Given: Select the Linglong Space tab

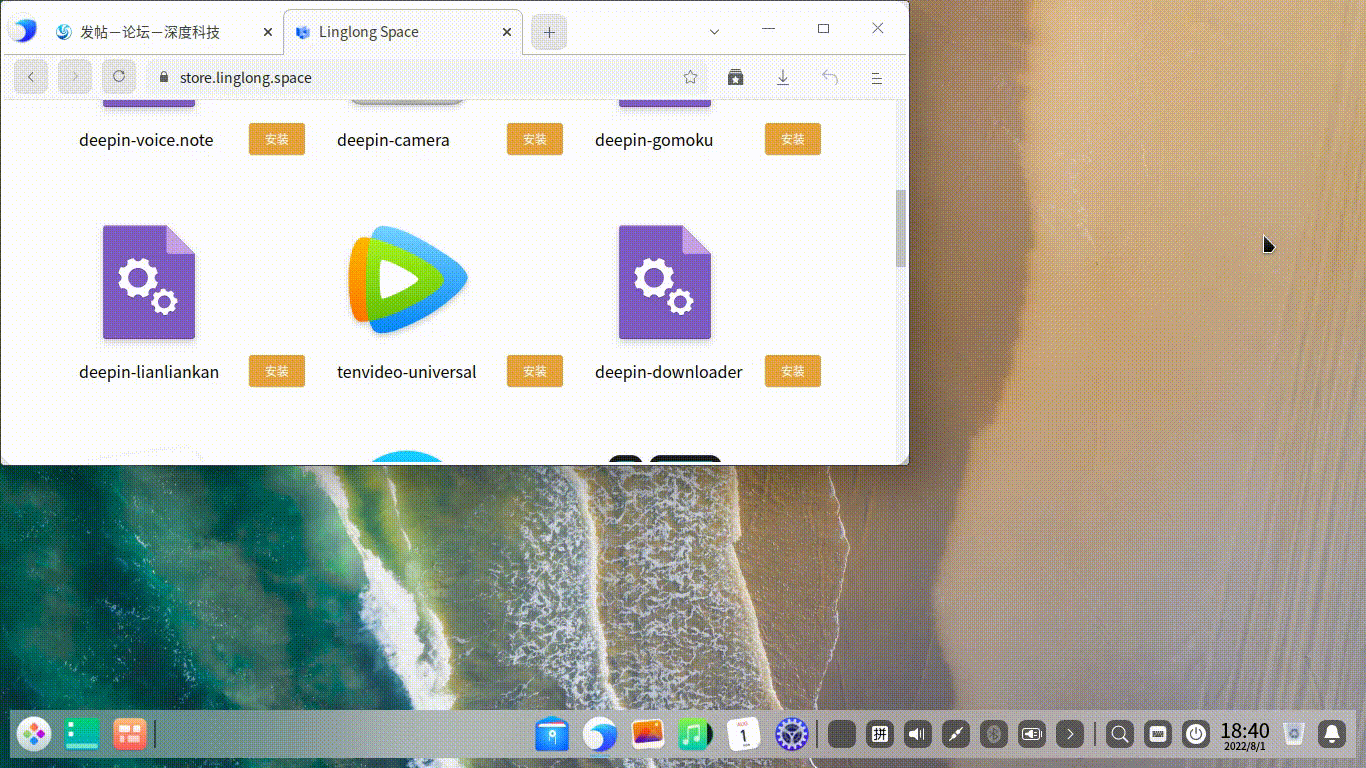Looking at the screenshot, I should (403, 32).
